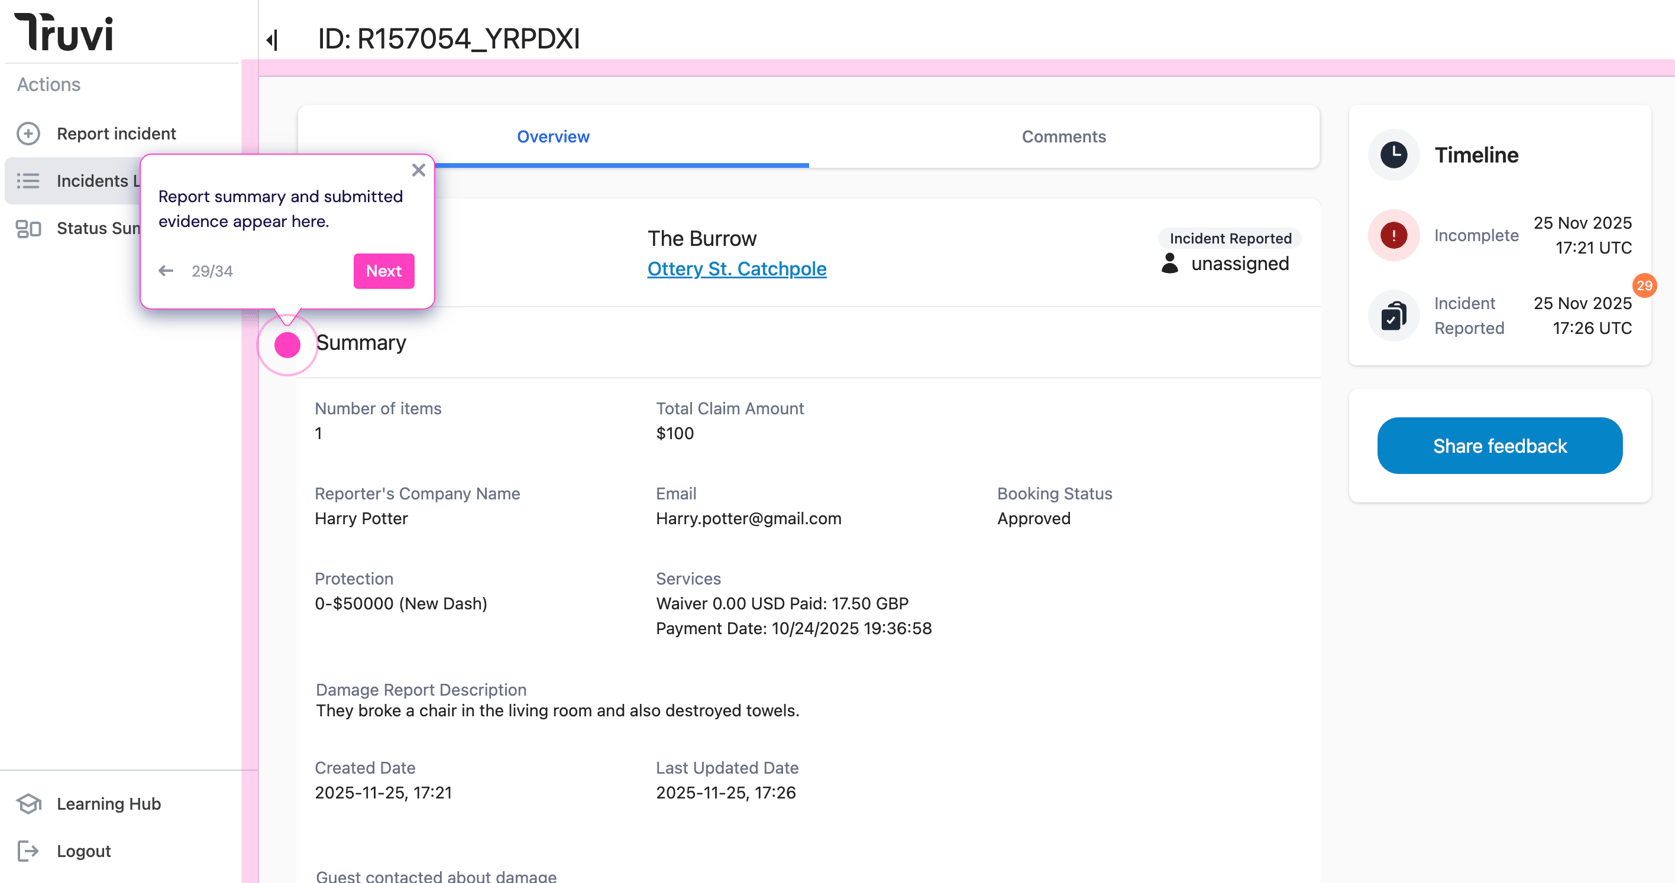
Task: Click the unassigned person icon
Action: [1169, 264]
